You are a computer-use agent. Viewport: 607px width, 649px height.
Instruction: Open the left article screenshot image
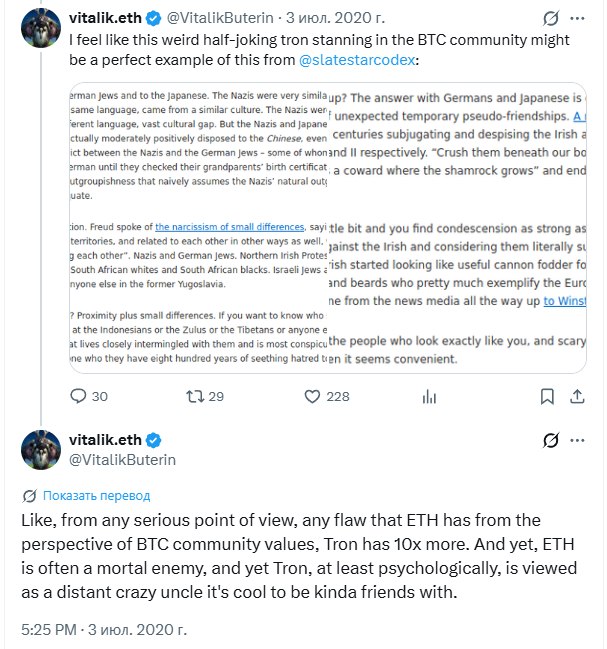(199, 228)
